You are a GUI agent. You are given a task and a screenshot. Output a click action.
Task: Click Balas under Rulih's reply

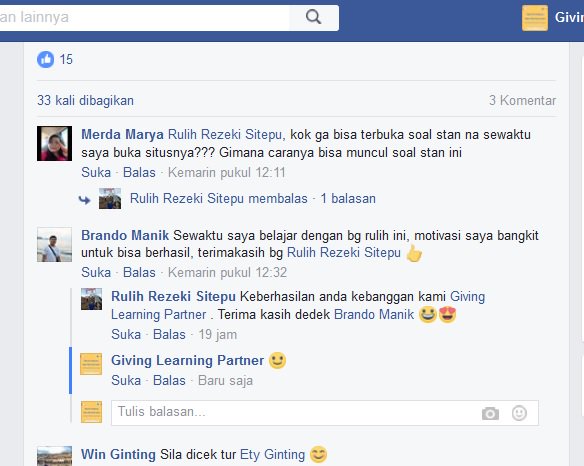pos(169,335)
